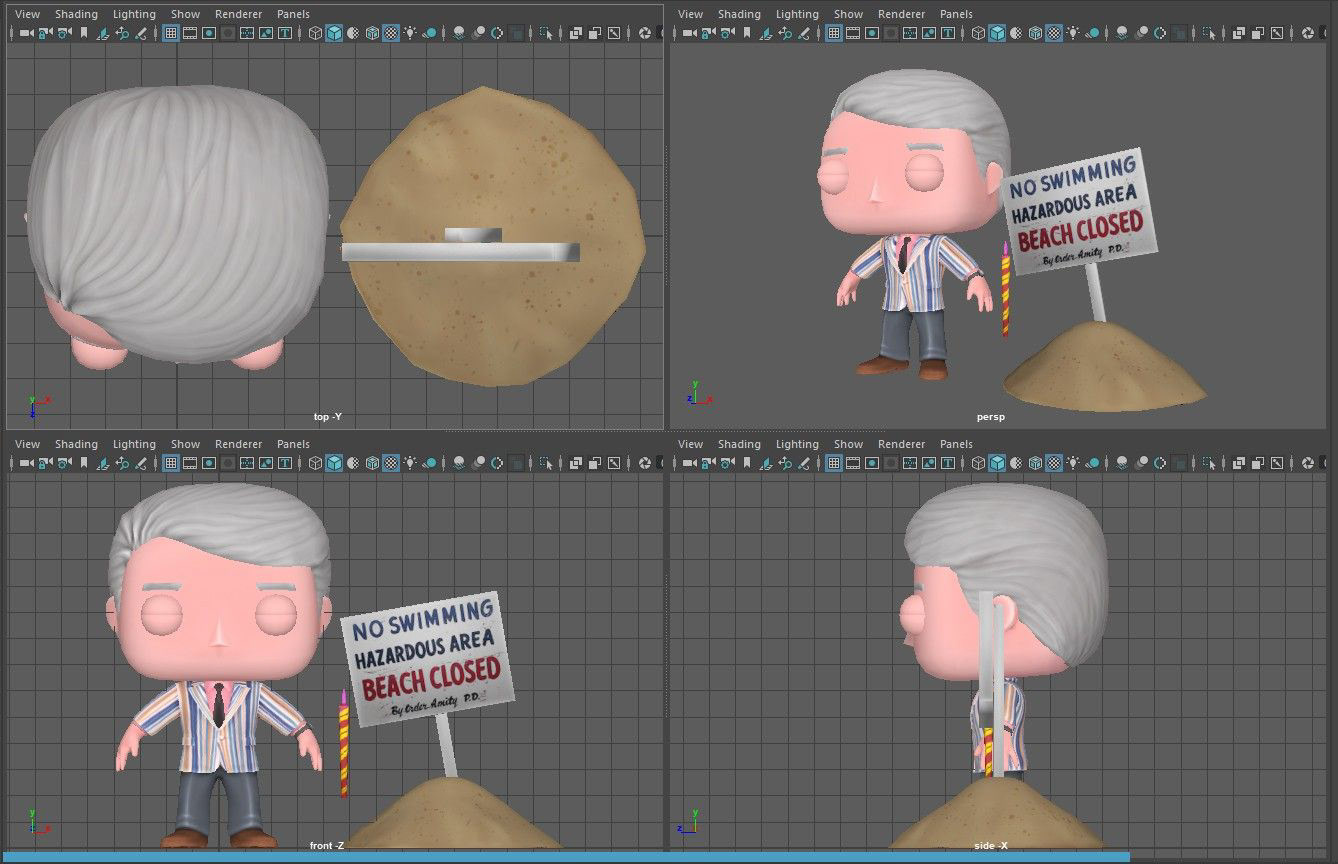
Task: Open Lighting menu in front -Z panel
Action: 134,444
